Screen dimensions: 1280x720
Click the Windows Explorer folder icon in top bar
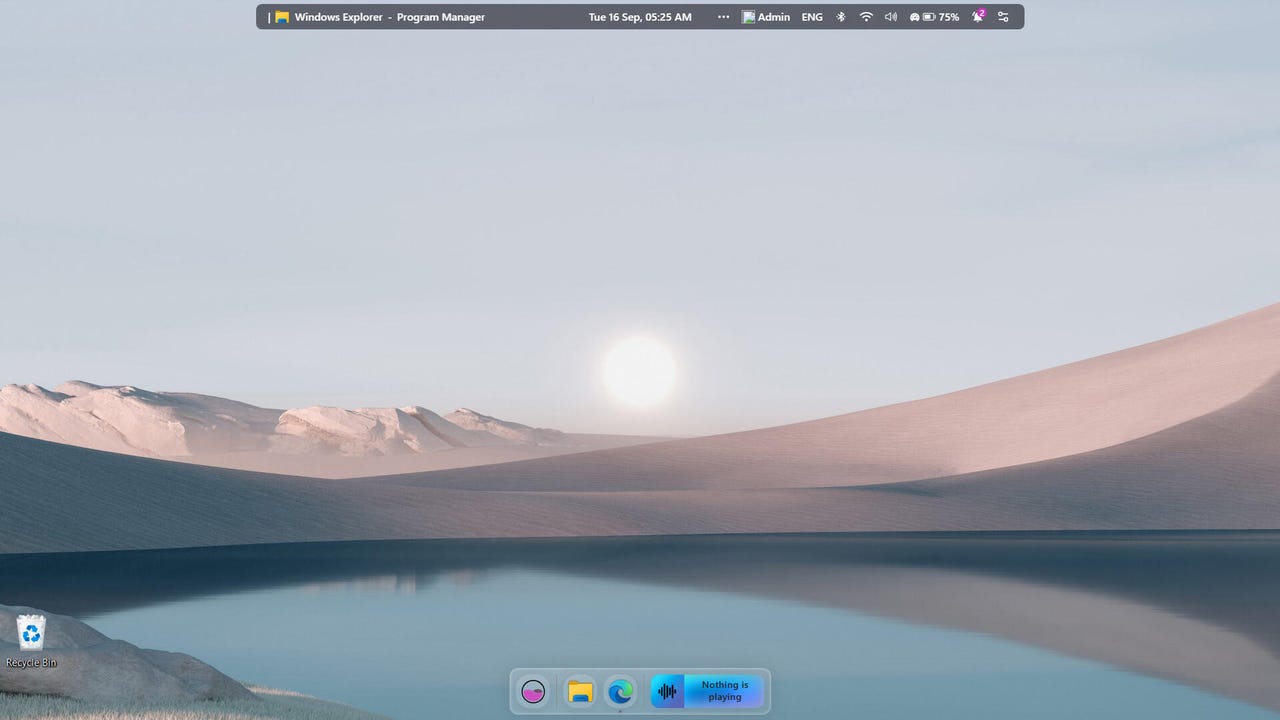[x=282, y=17]
